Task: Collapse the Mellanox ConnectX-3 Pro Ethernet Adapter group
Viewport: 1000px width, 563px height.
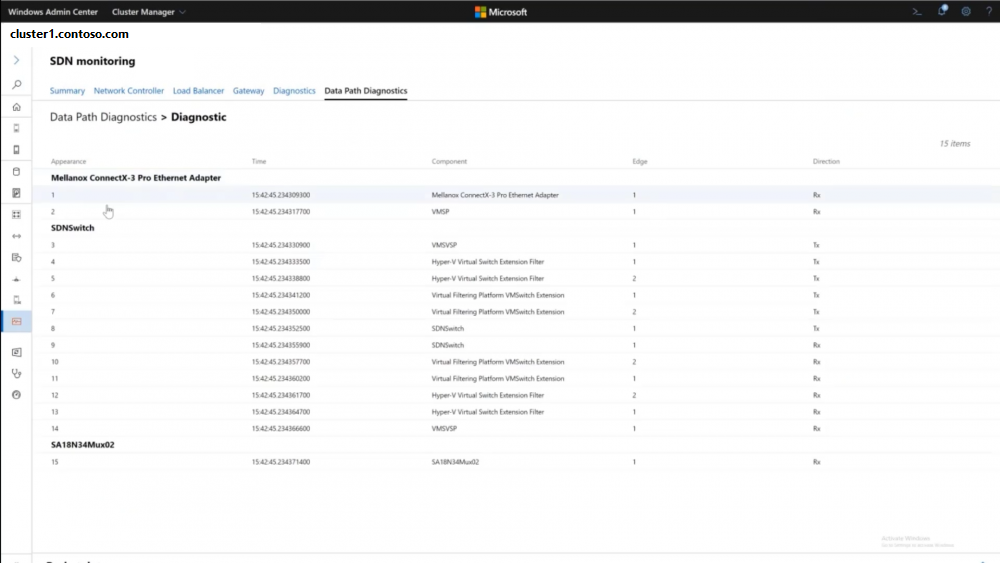Action: coord(136,178)
